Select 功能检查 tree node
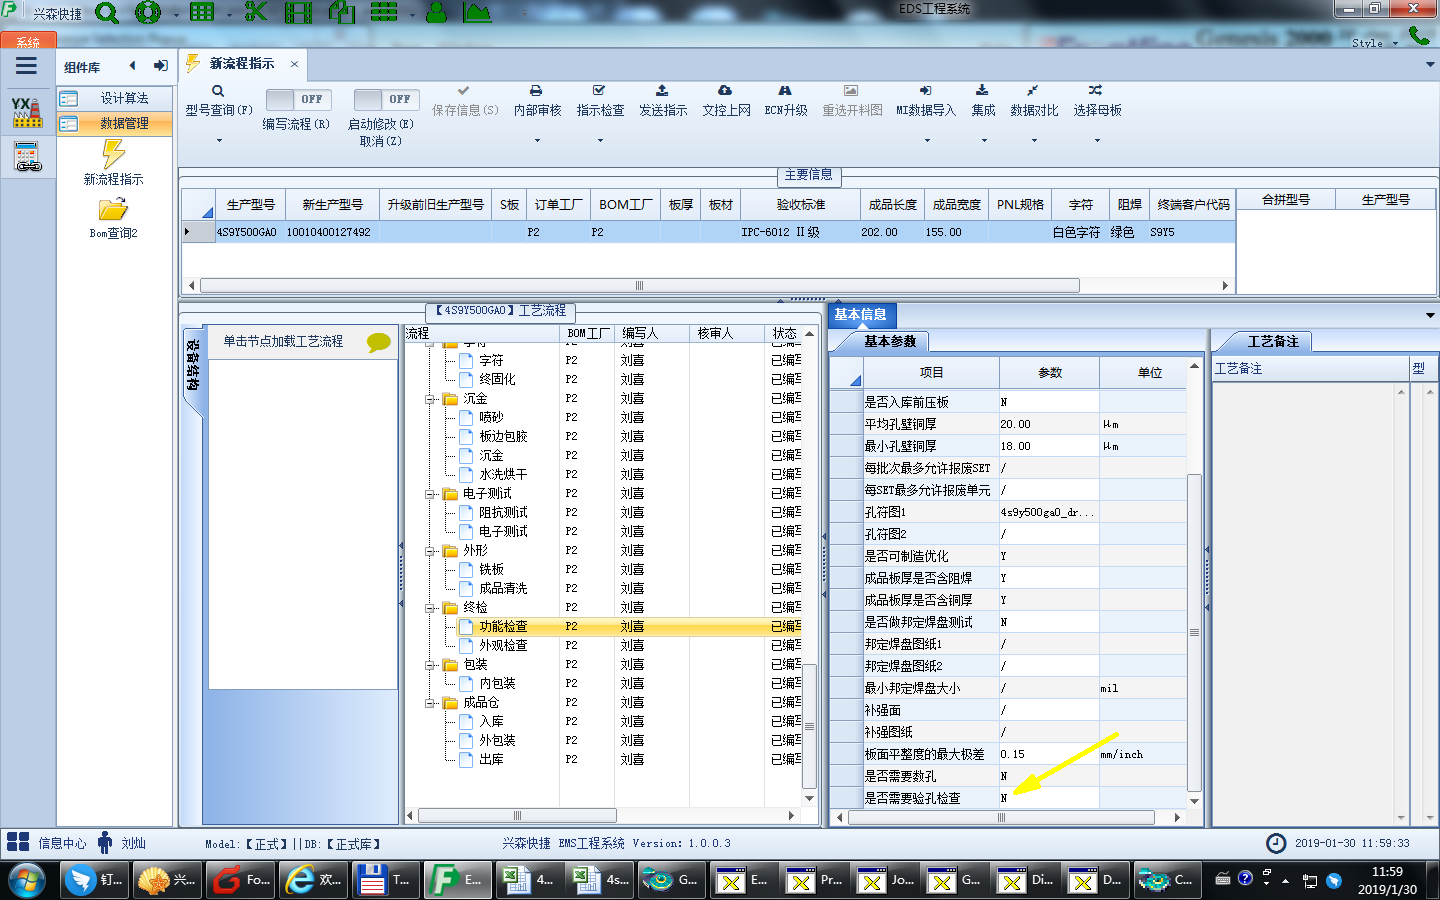 [x=503, y=627]
